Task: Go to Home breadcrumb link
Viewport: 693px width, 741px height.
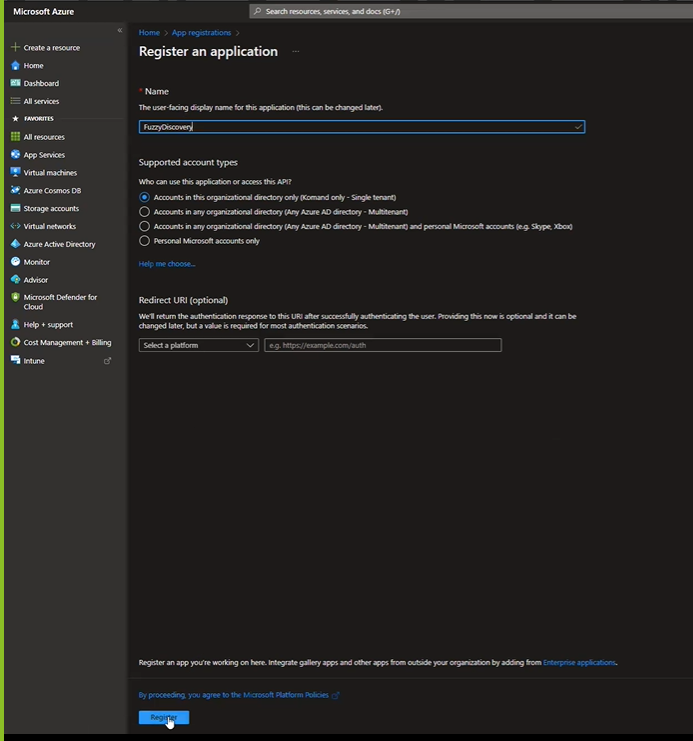Action: pyautogui.click(x=149, y=33)
